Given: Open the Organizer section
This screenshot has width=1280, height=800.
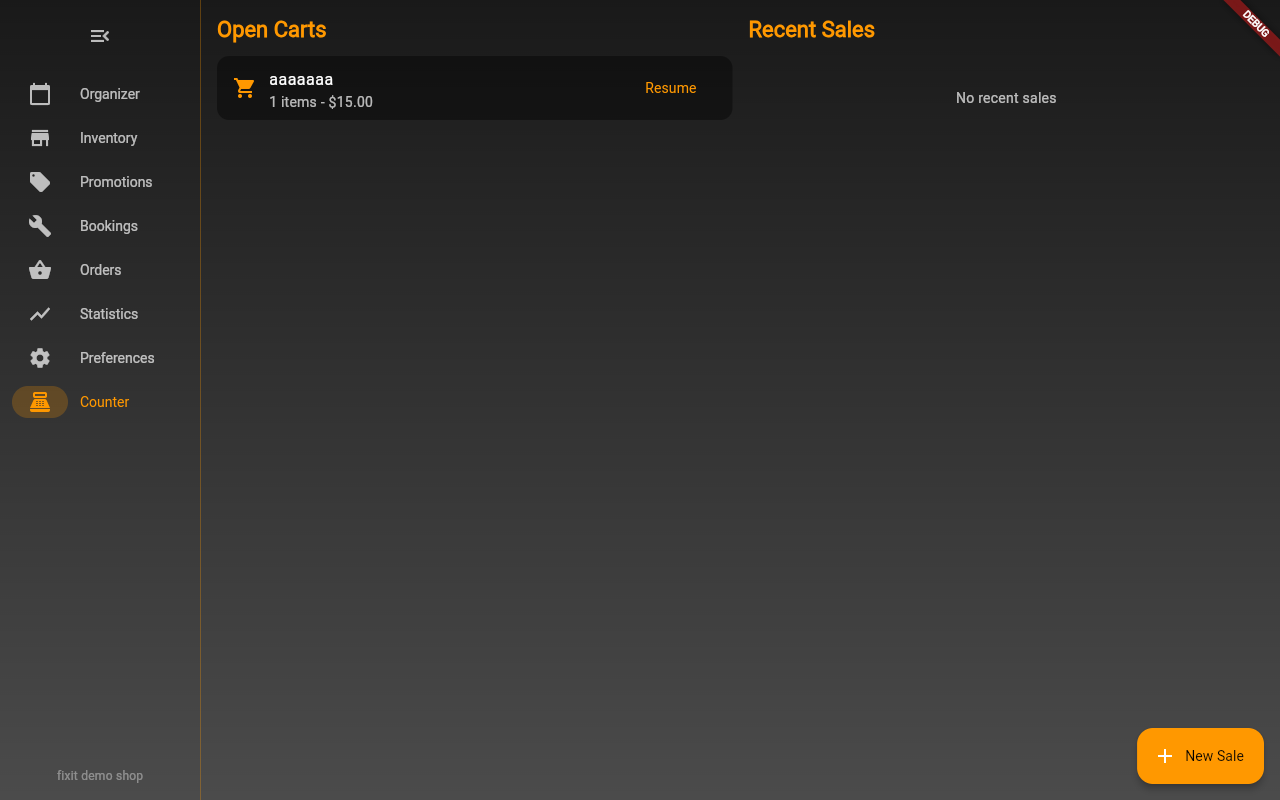Looking at the screenshot, I should [110, 94].
